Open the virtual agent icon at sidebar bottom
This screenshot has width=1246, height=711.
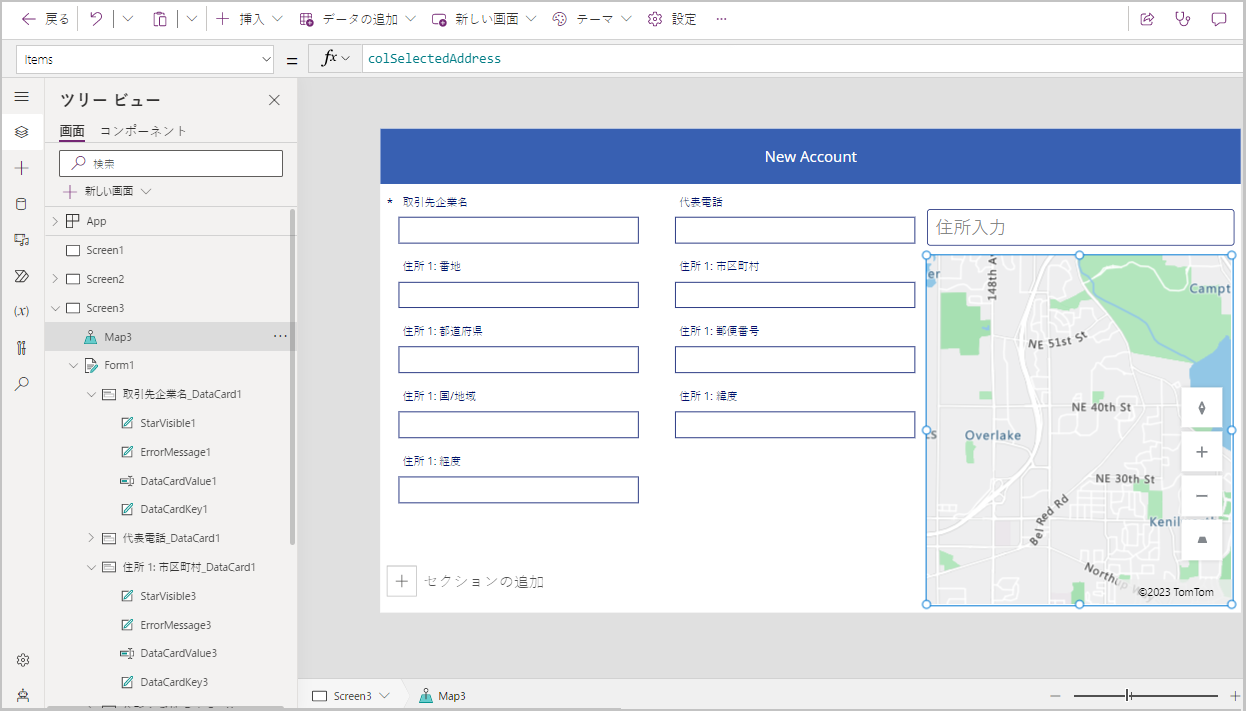tap(22, 695)
